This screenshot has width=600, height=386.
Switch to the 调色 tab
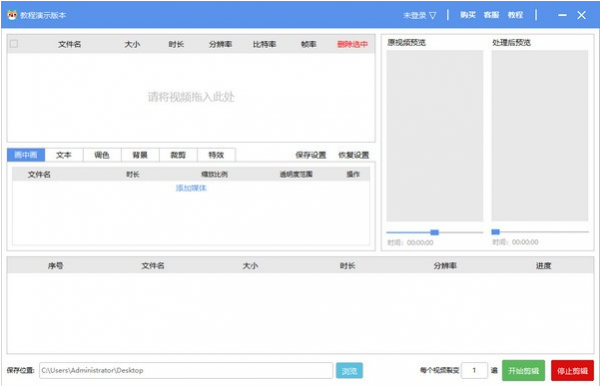(102, 155)
